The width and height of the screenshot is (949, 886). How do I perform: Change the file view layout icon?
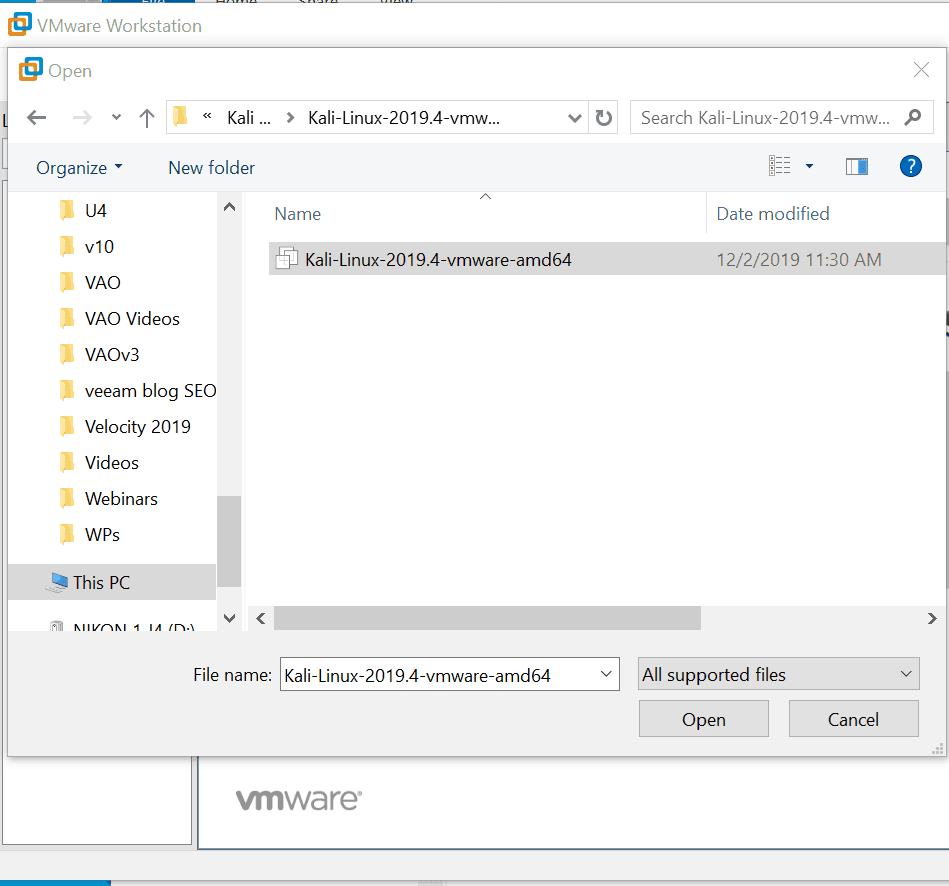780,166
